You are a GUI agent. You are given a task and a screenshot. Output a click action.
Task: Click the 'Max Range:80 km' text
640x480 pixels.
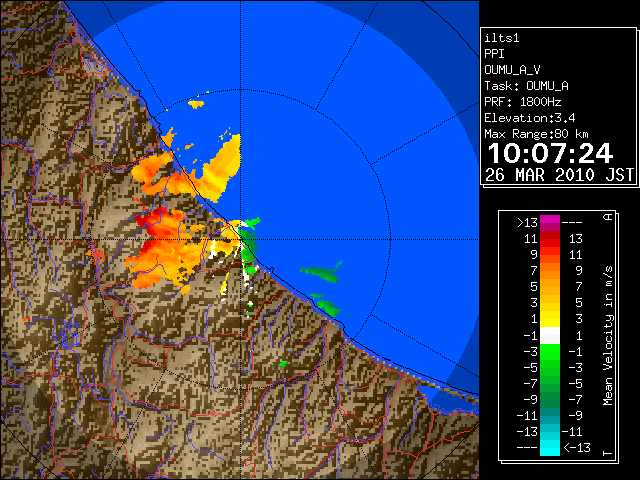(536, 134)
